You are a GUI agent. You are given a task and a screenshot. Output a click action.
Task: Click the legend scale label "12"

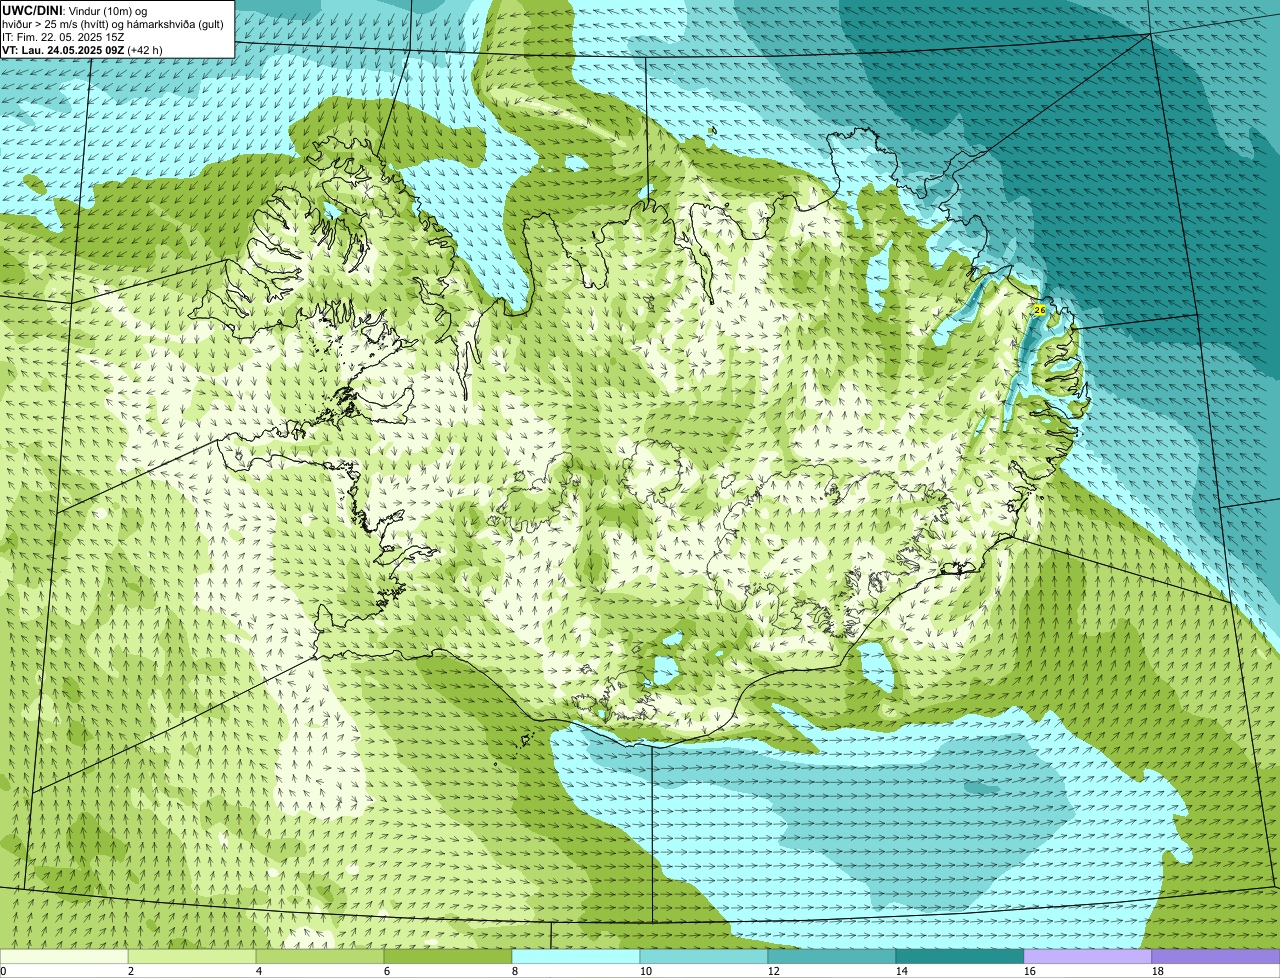coord(774,971)
